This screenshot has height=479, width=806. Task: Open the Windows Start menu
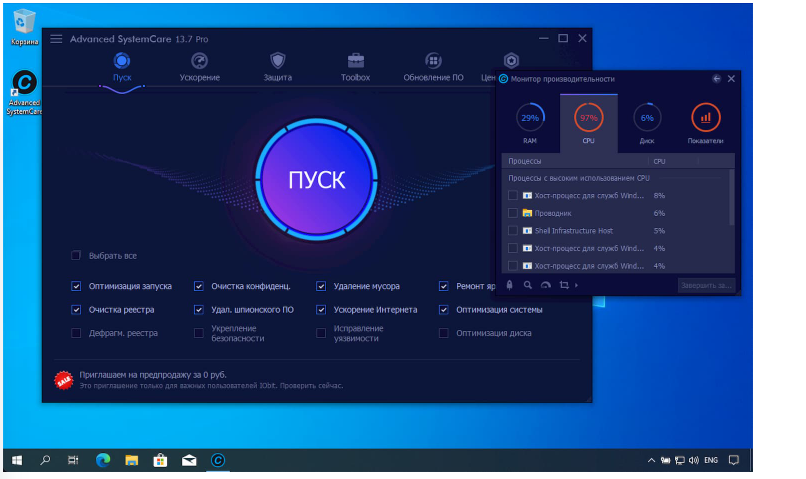[17, 460]
